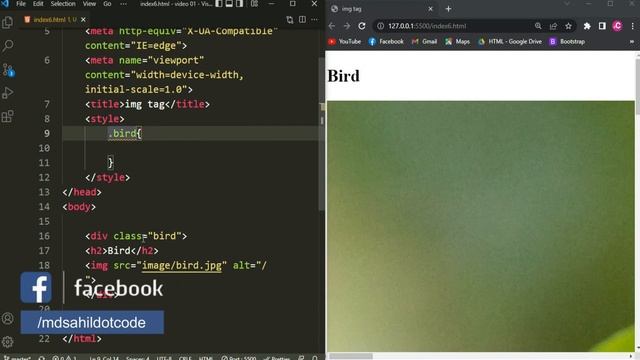The height and width of the screenshot is (360, 640).
Task: Click the feedback icon in status bar
Action: point(301,358)
